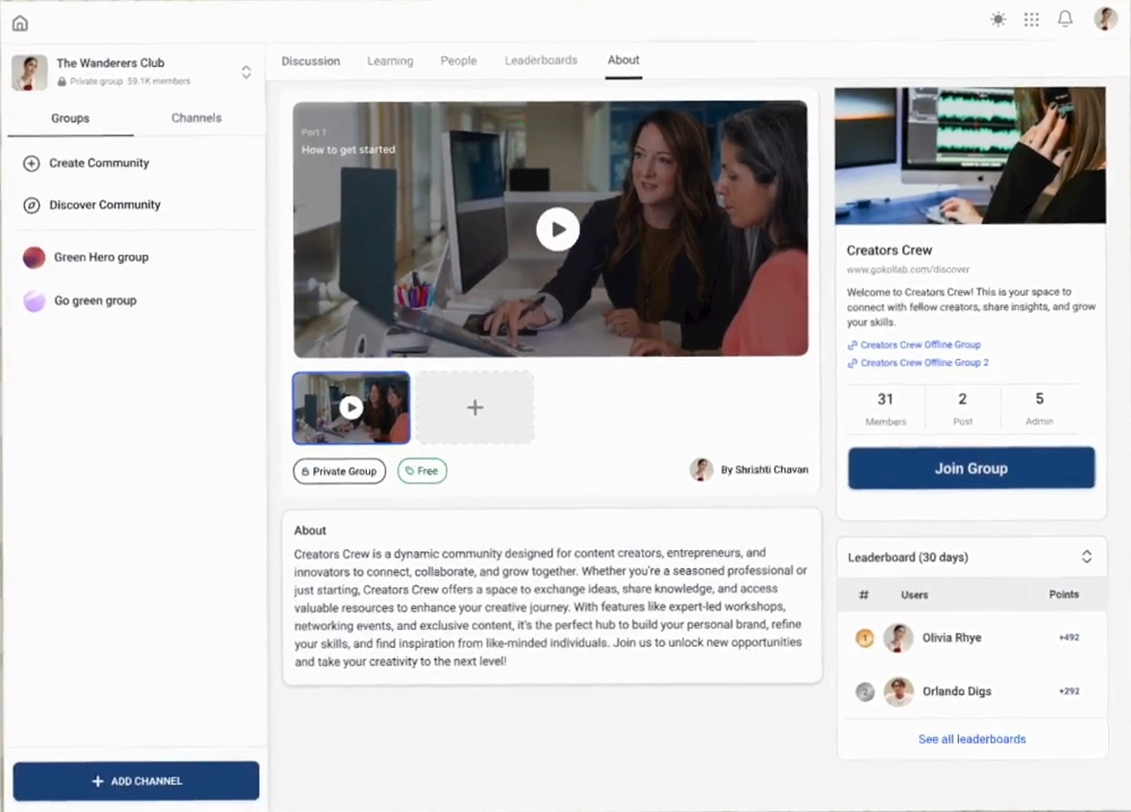Add new media with plus placeholder
Screen dimensions: 1131x812
coord(475,408)
